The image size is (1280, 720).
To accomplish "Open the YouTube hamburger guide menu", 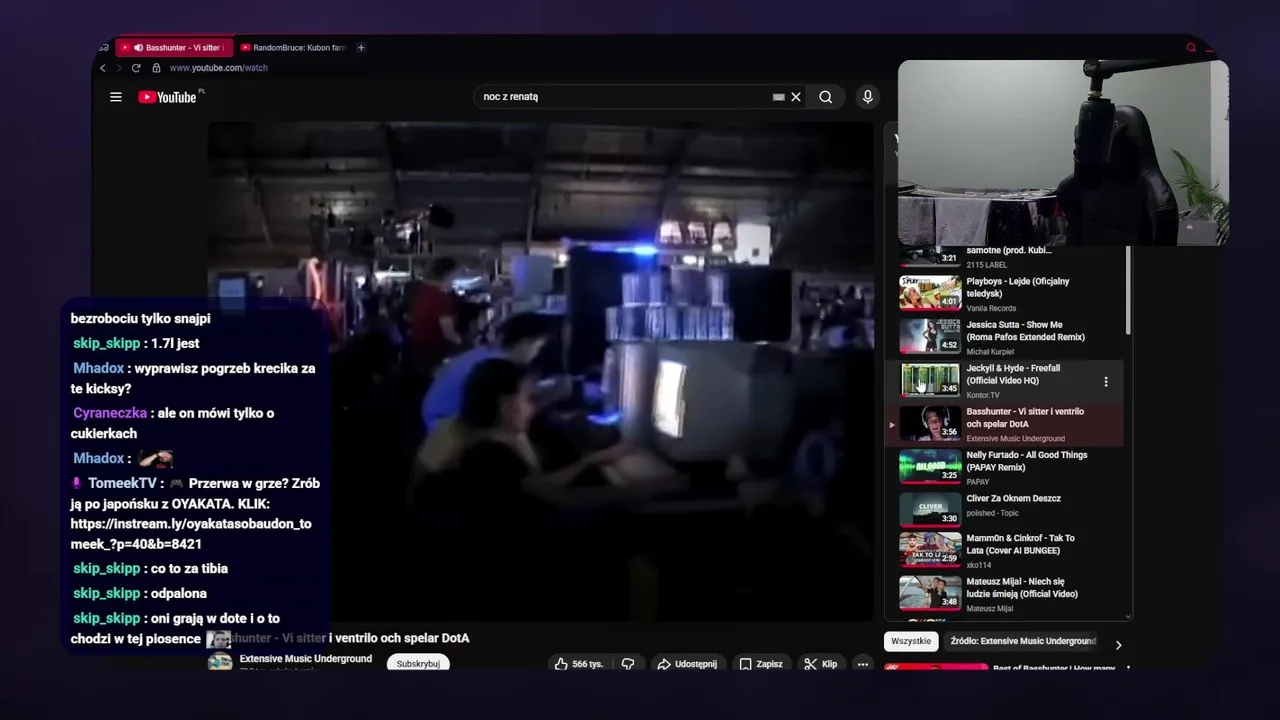I will point(116,97).
